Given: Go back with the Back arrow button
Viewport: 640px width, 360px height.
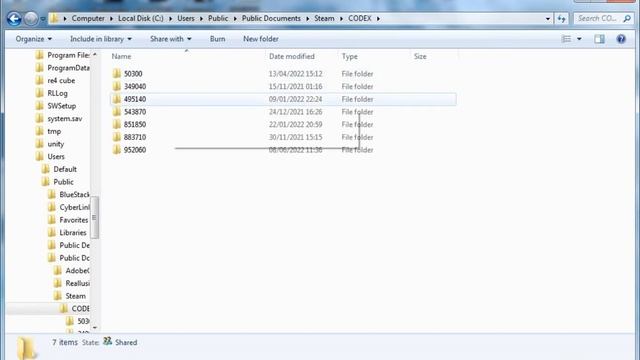Looking at the screenshot, I should (14, 19).
